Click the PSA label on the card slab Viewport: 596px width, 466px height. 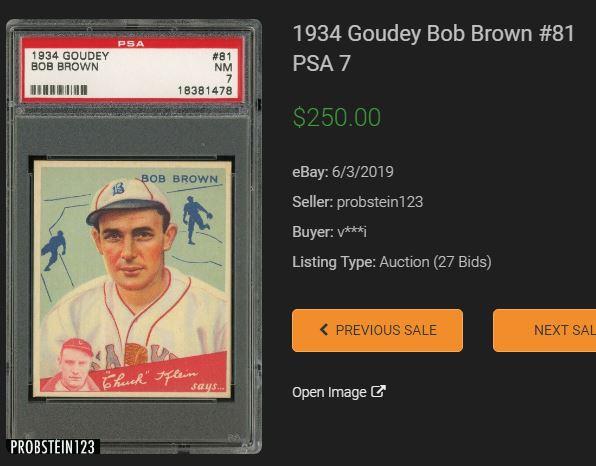(132, 69)
